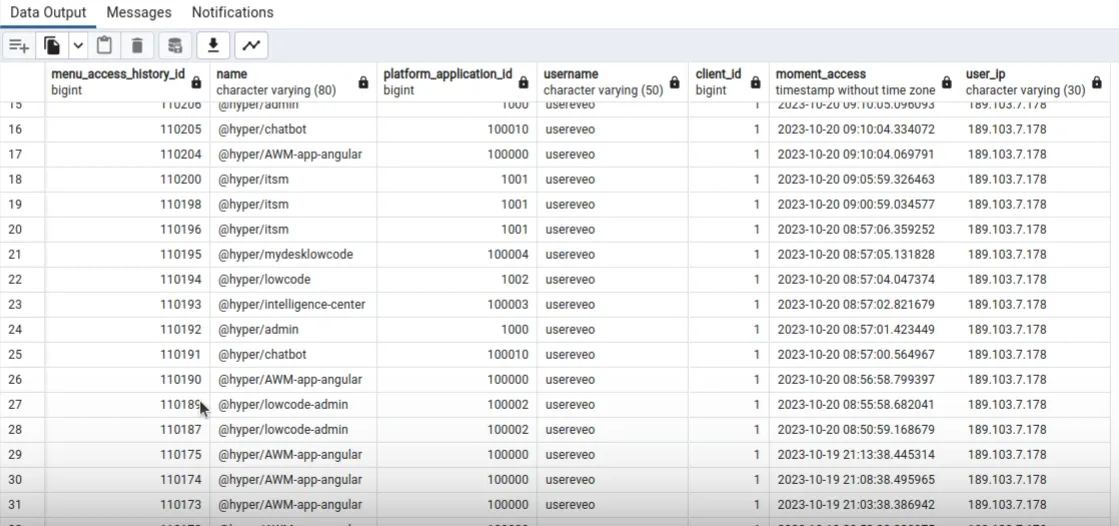Click the 189.103.7.178 cell in row 23
The image size is (1119, 526).
coord(1034,304)
